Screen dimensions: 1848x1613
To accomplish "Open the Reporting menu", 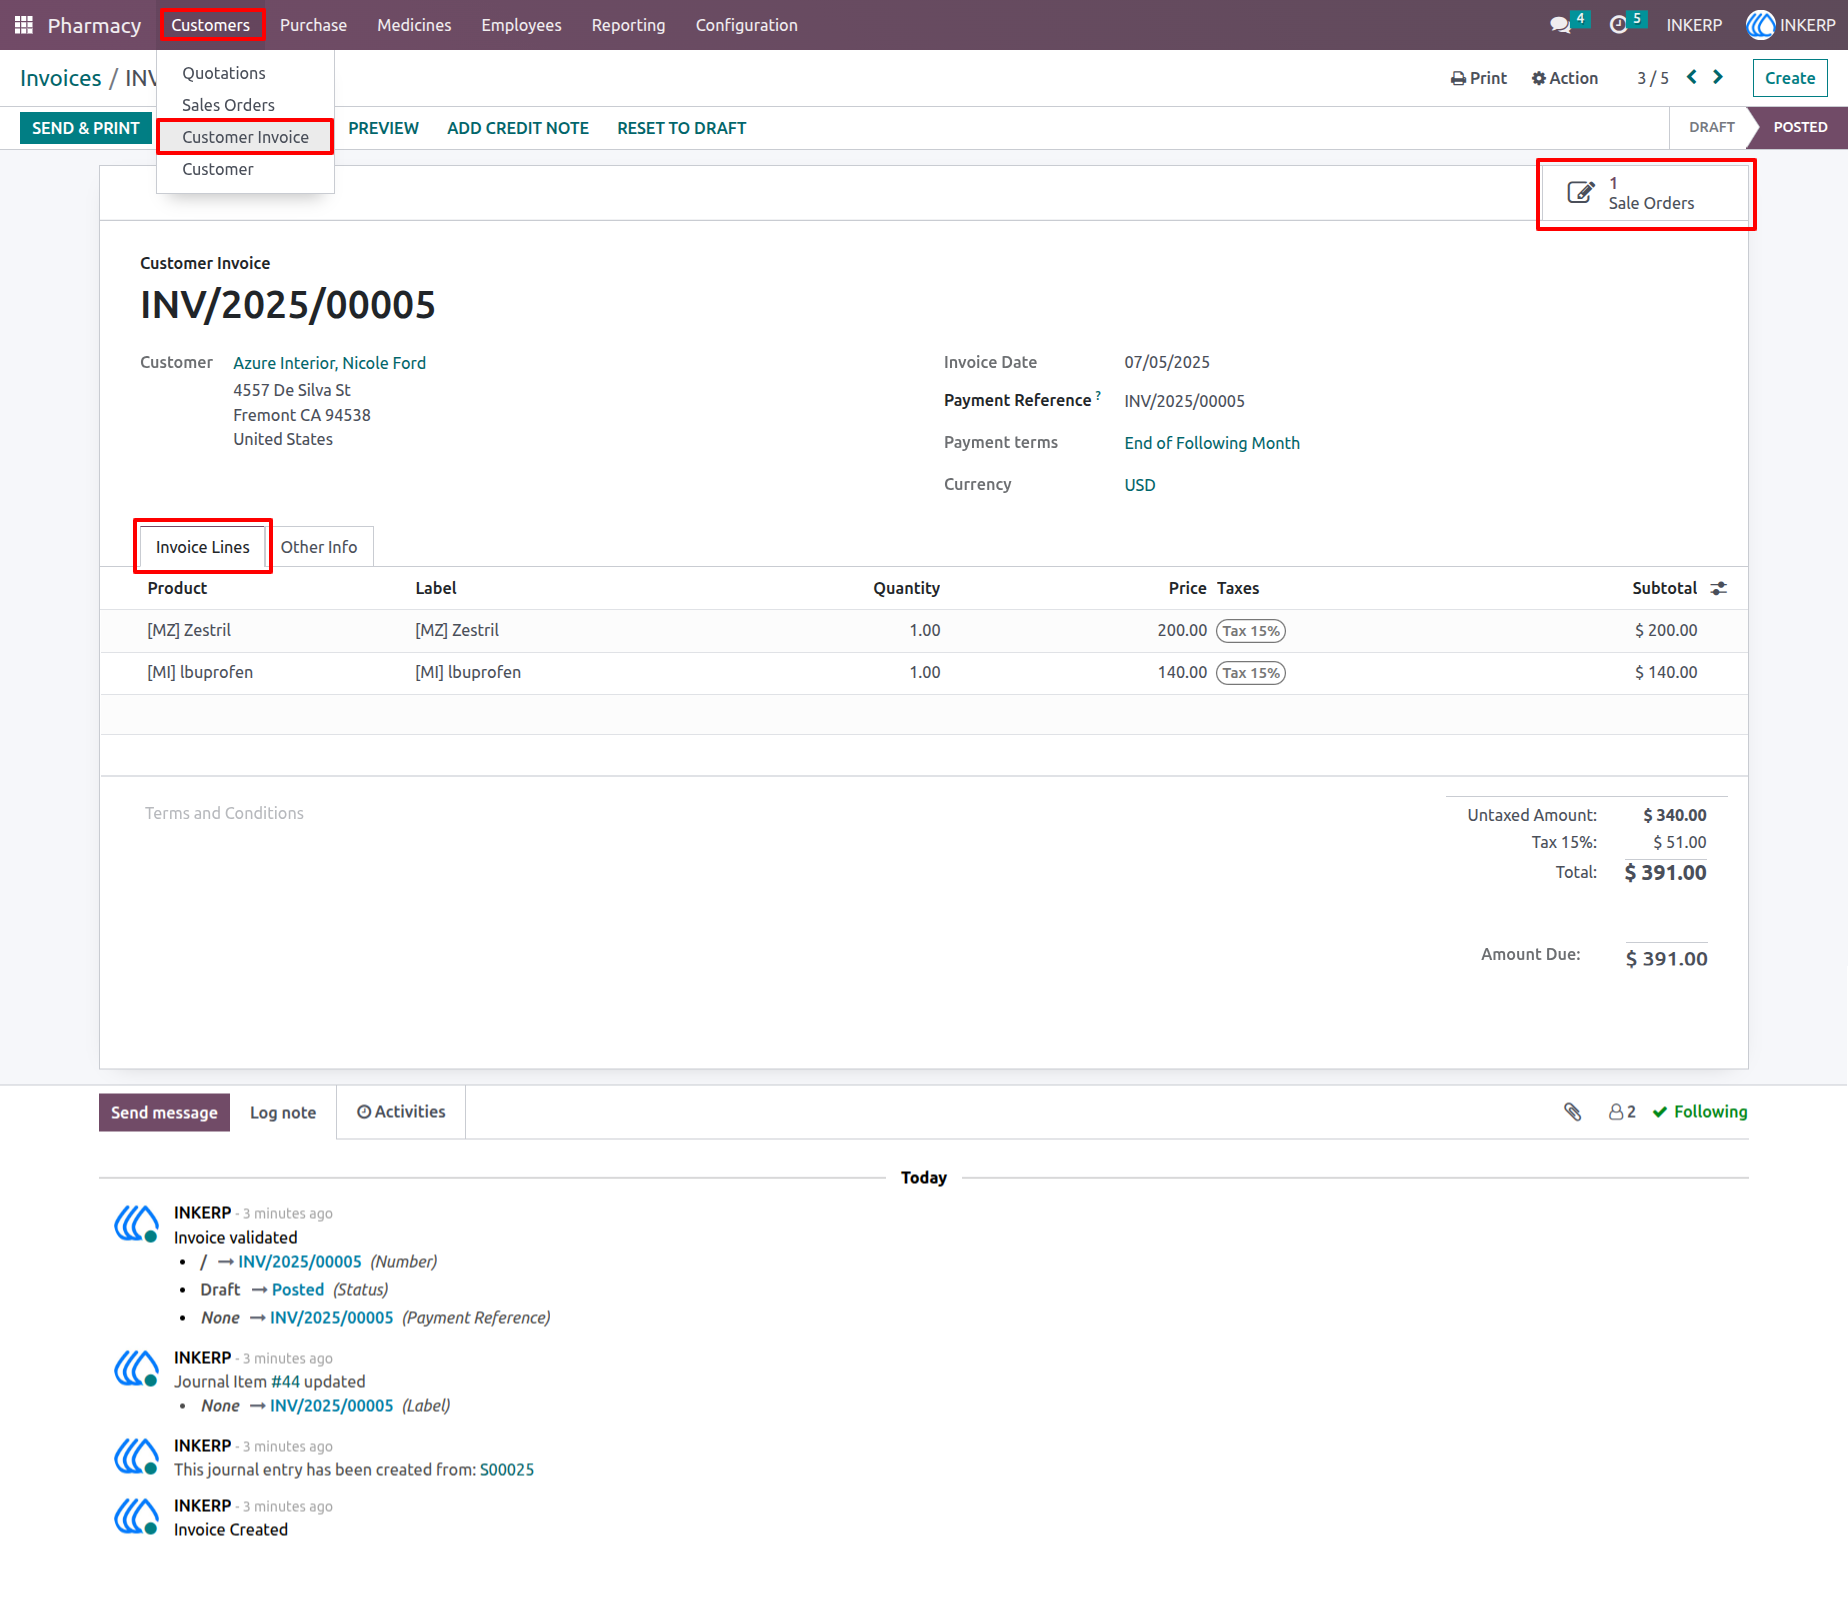I will (628, 25).
